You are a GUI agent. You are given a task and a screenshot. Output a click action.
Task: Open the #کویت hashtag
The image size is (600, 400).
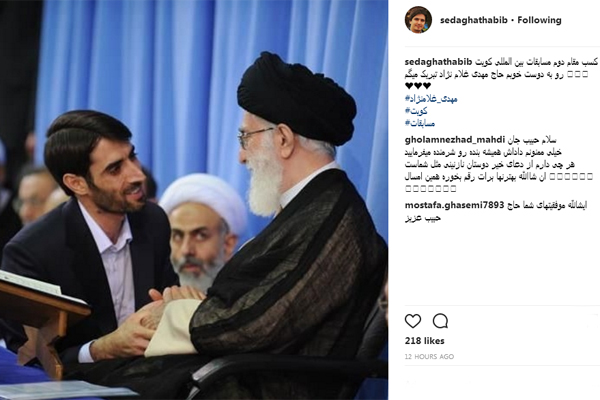pos(416,111)
